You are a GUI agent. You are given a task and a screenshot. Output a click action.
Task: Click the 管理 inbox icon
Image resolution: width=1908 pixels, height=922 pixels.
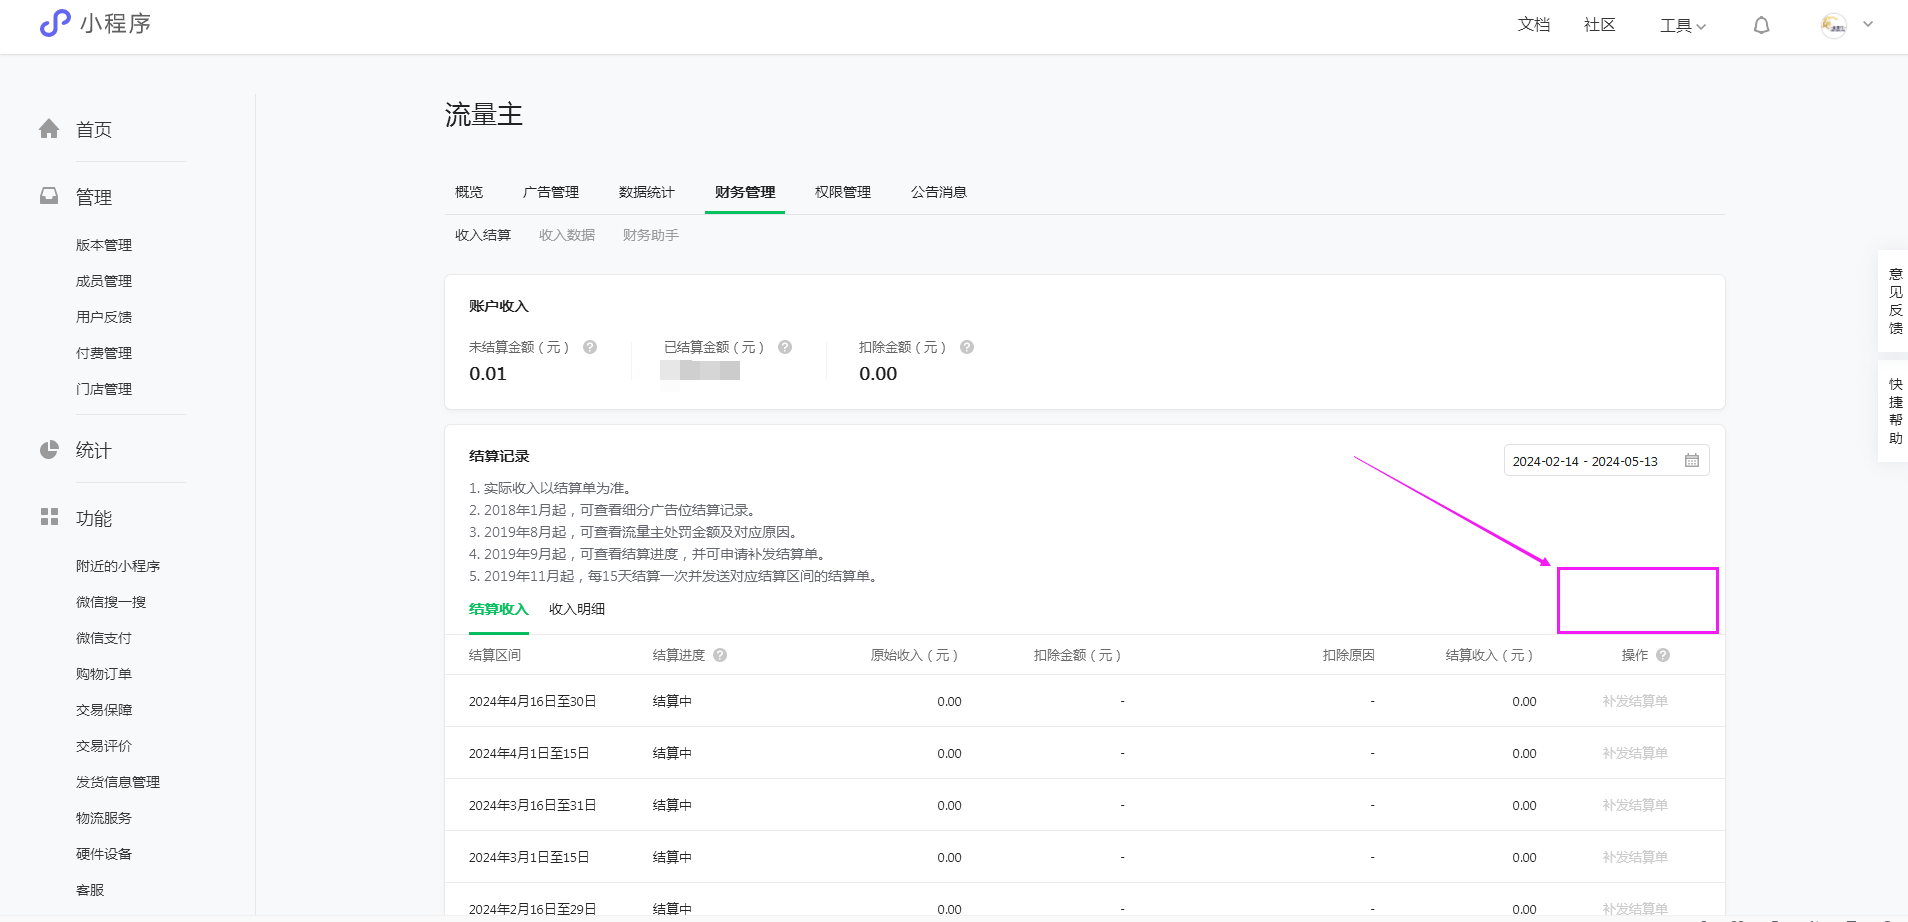pyautogui.click(x=49, y=196)
